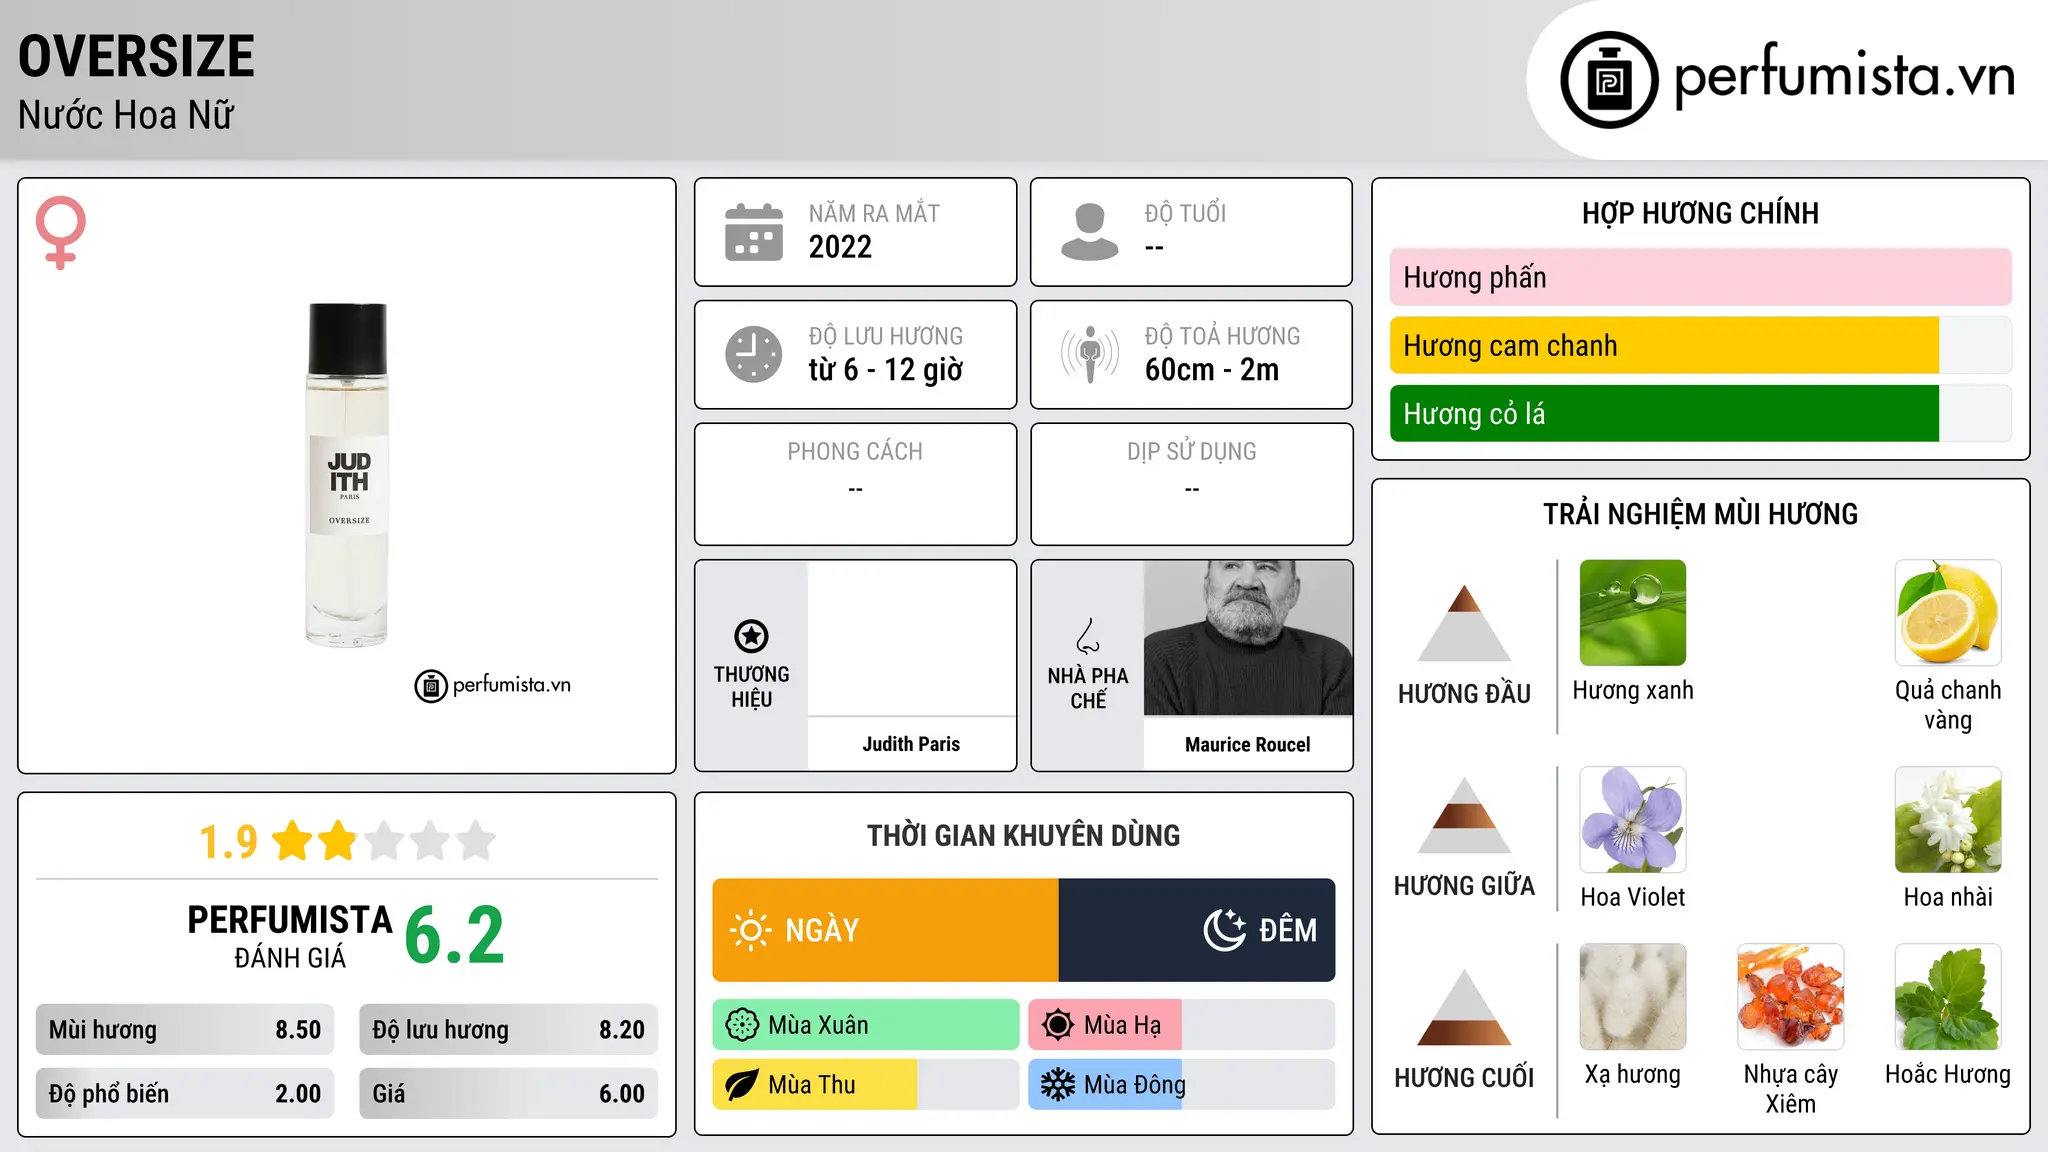
Task: Click the sillage icon beside Độ toả hương
Action: pyautogui.click(x=1090, y=354)
